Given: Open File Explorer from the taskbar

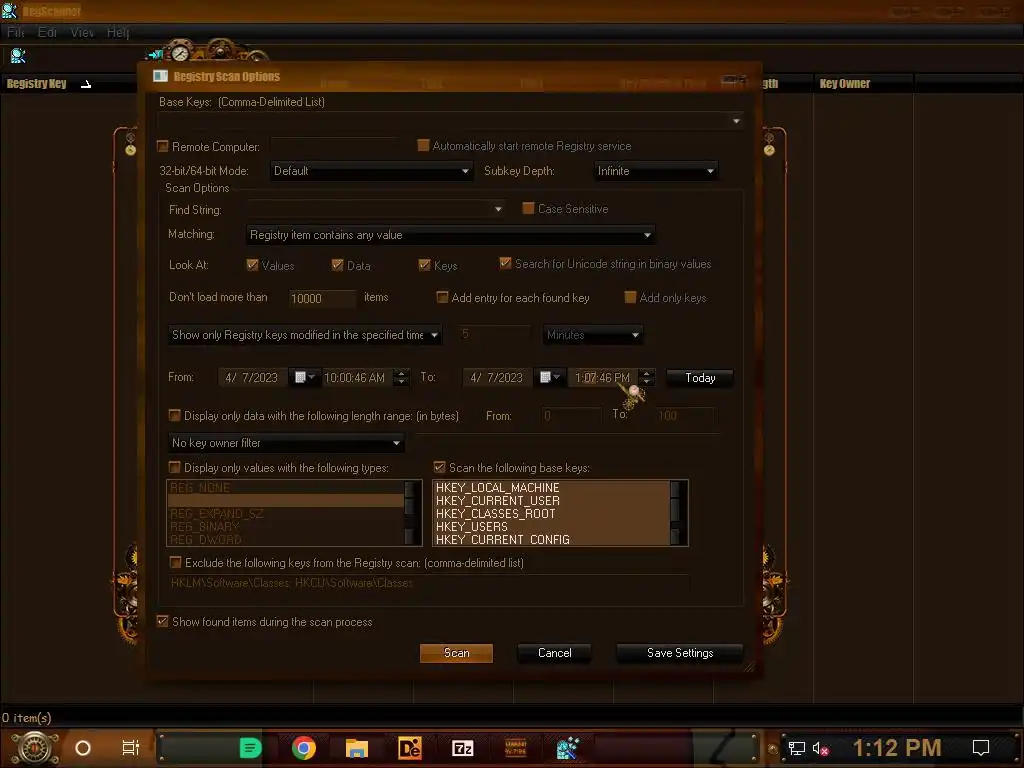Looking at the screenshot, I should [x=357, y=748].
